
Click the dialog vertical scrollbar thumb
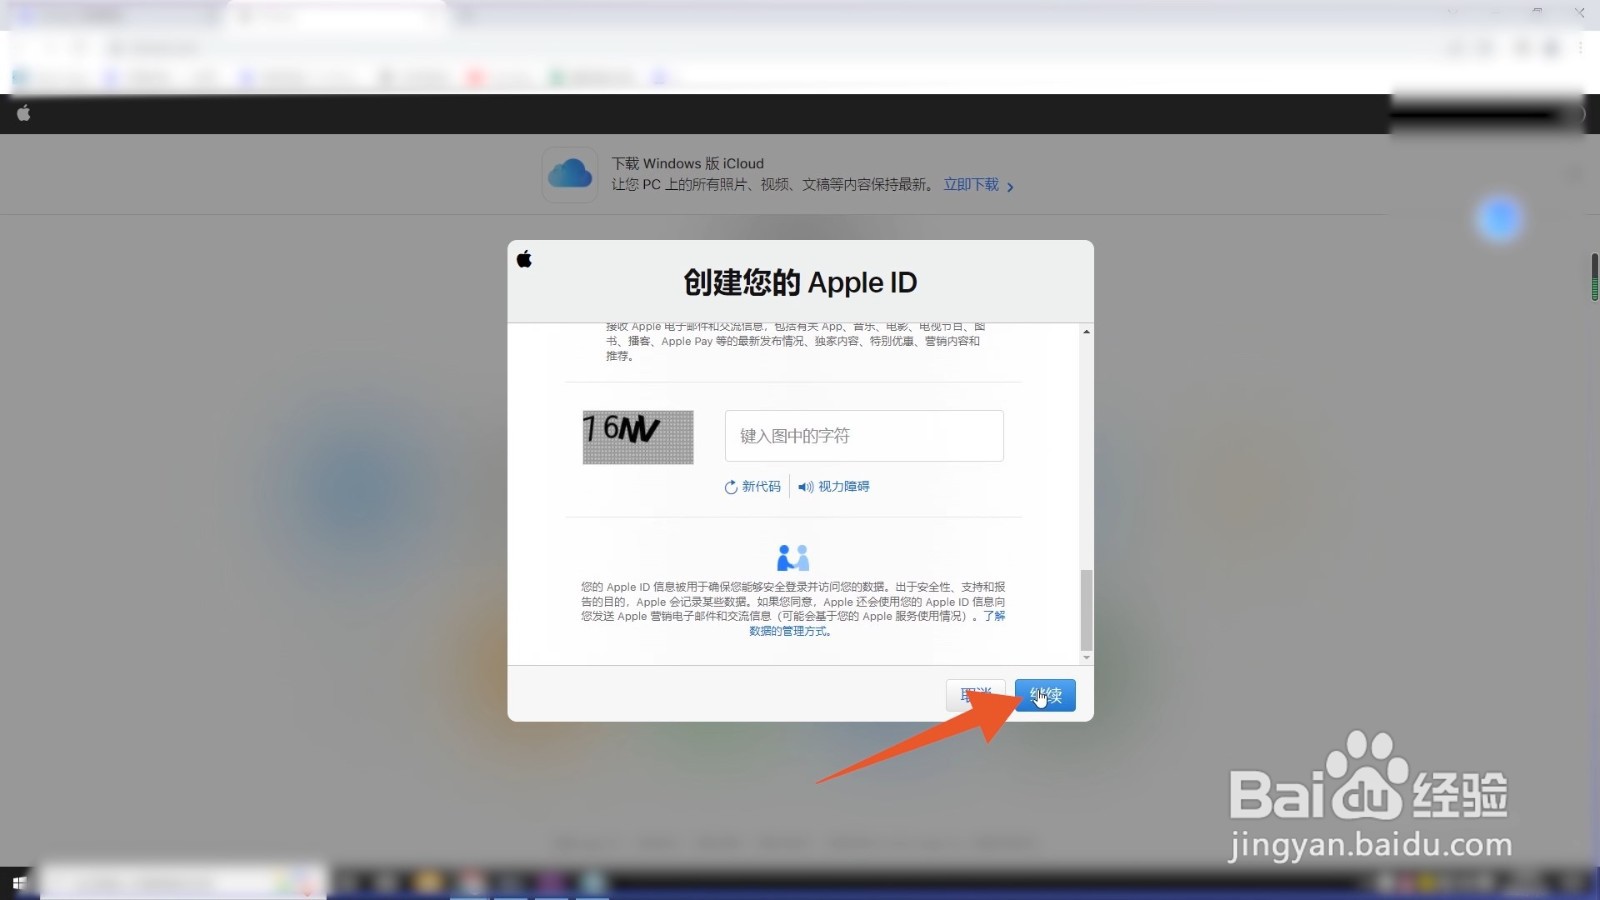(x=1086, y=610)
